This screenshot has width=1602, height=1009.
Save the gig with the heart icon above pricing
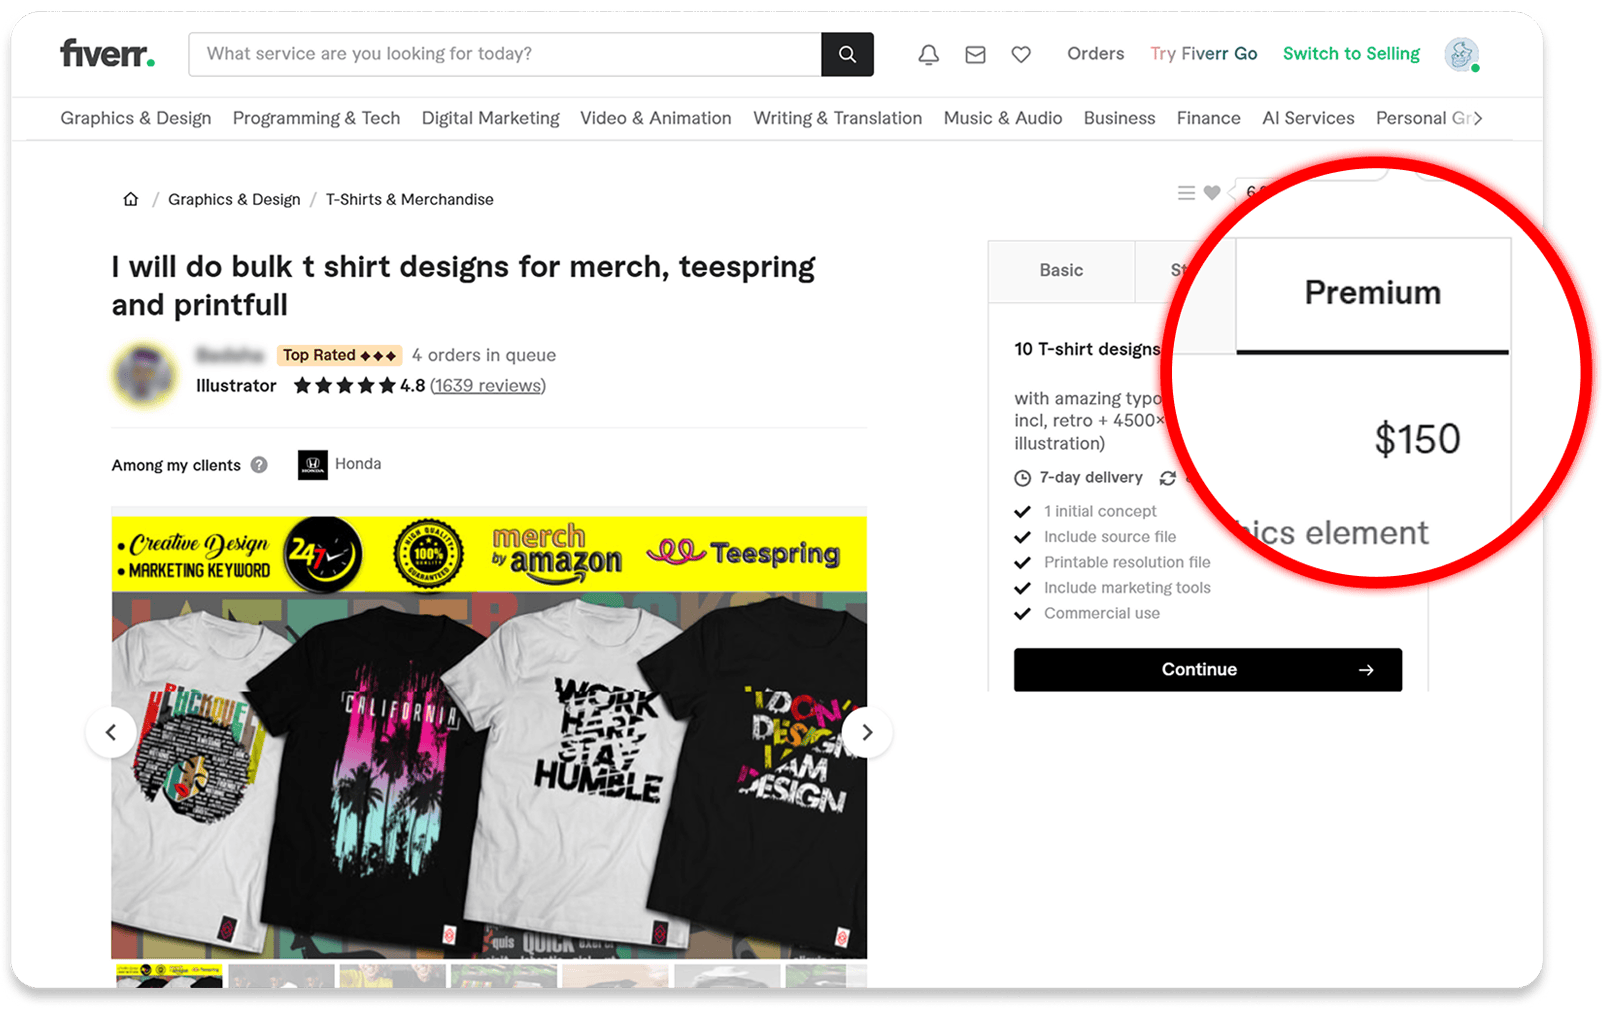[1213, 192]
